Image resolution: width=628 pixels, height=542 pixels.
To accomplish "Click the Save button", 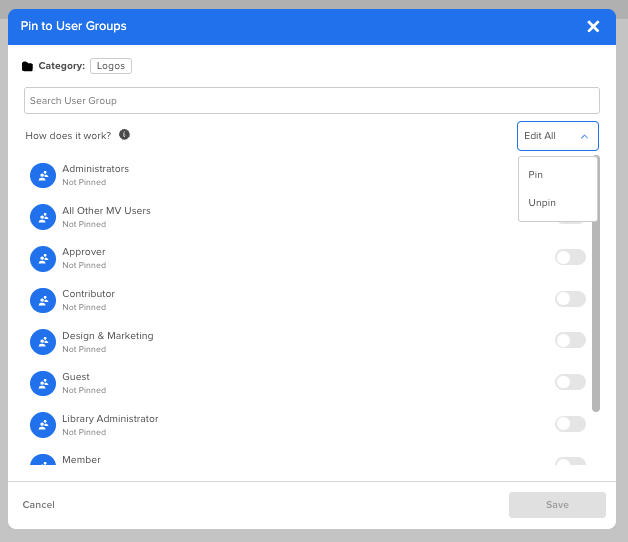I will point(557,505).
